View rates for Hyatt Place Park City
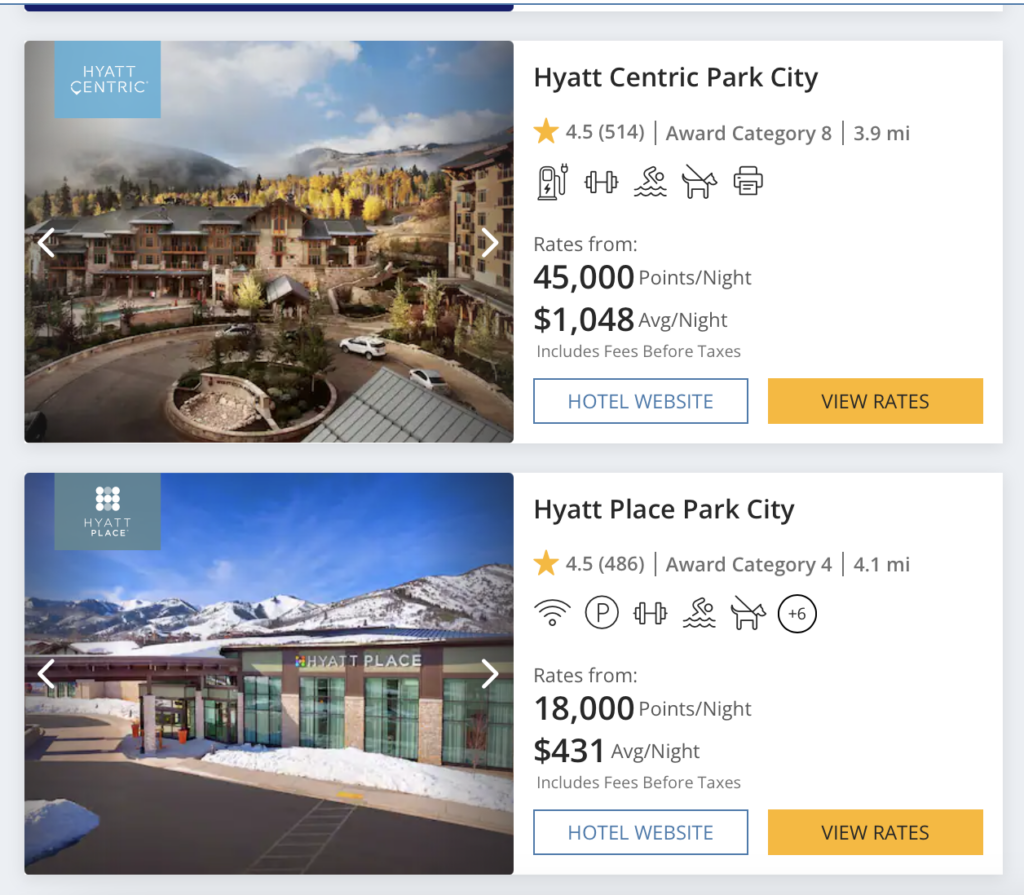The width and height of the screenshot is (1024, 895). tap(875, 832)
